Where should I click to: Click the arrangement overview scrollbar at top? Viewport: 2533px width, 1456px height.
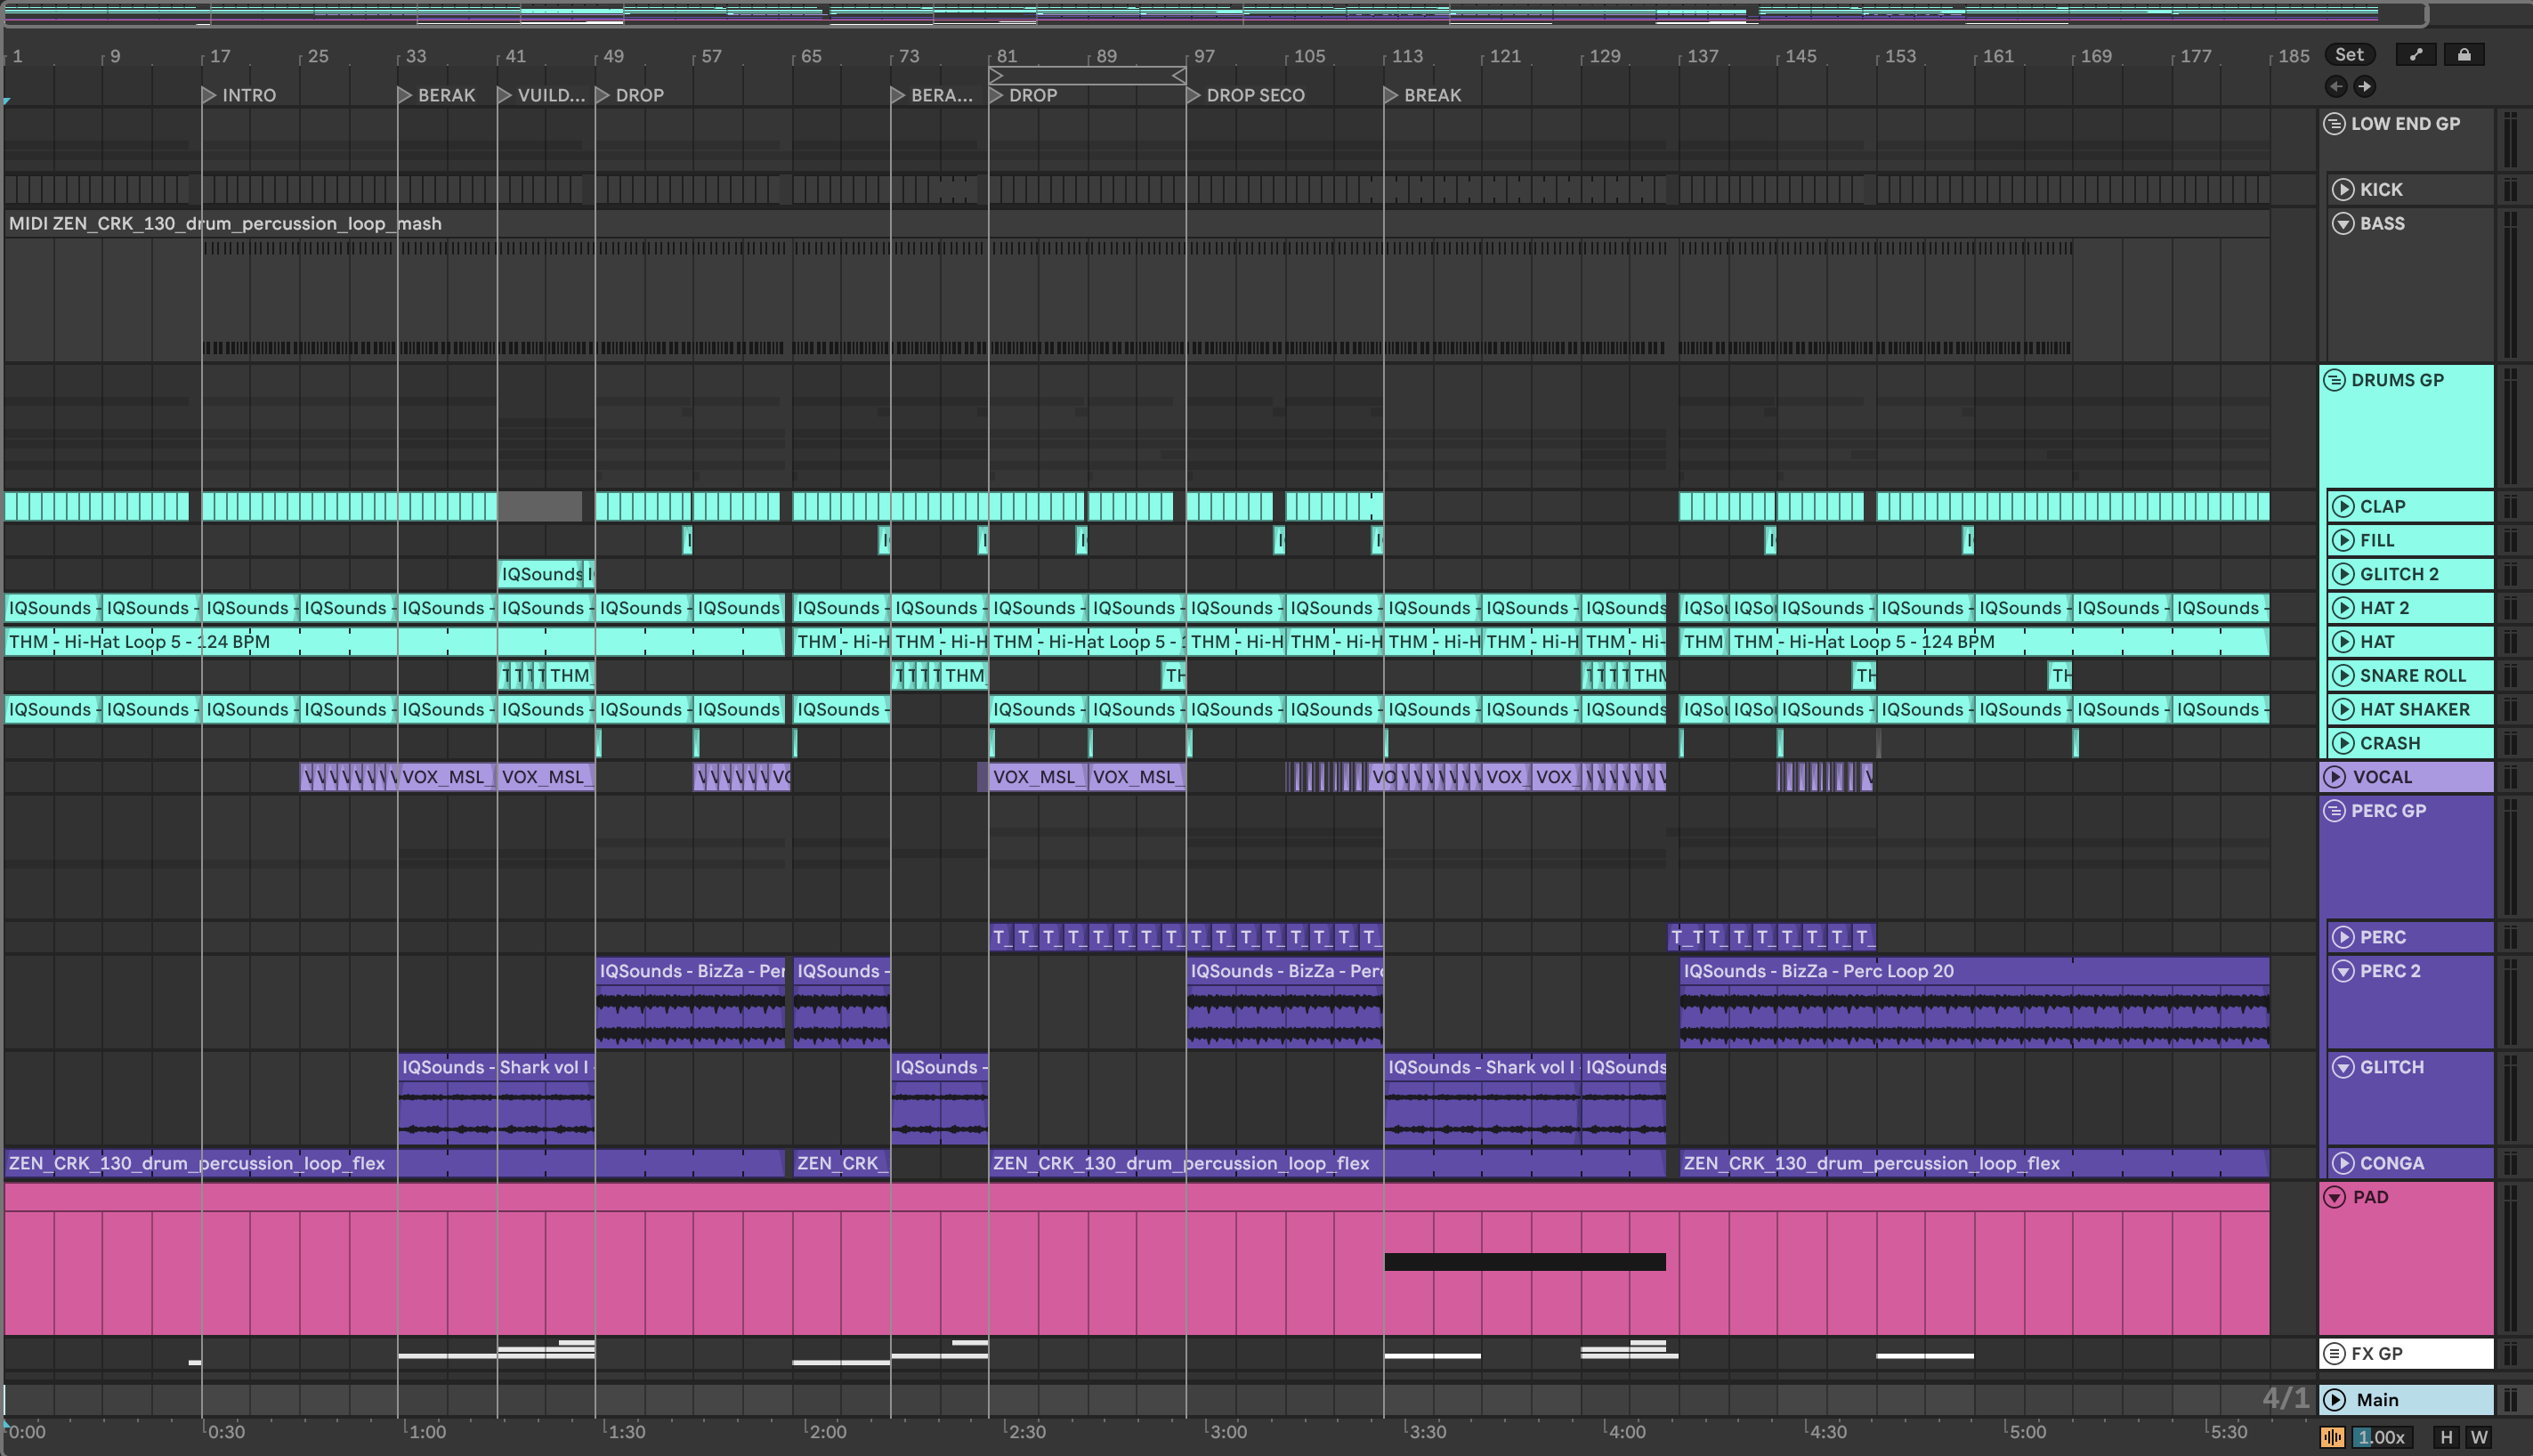(x=1215, y=14)
